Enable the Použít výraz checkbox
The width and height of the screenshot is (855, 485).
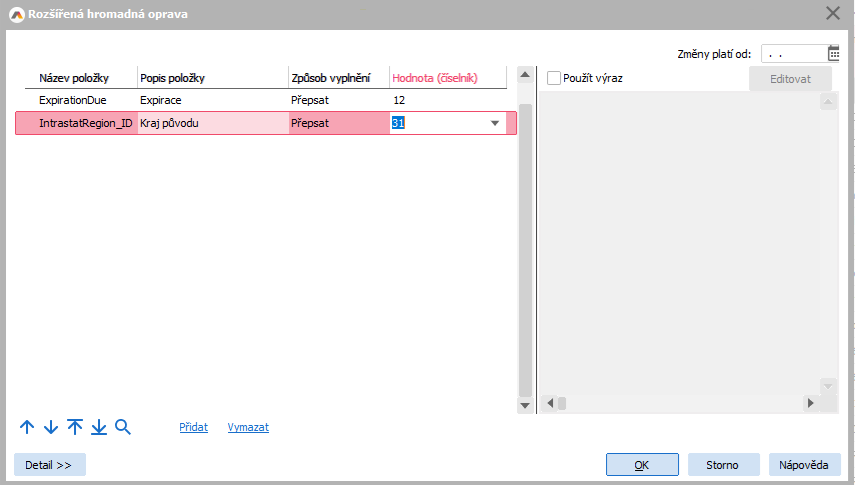coord(554,78)
